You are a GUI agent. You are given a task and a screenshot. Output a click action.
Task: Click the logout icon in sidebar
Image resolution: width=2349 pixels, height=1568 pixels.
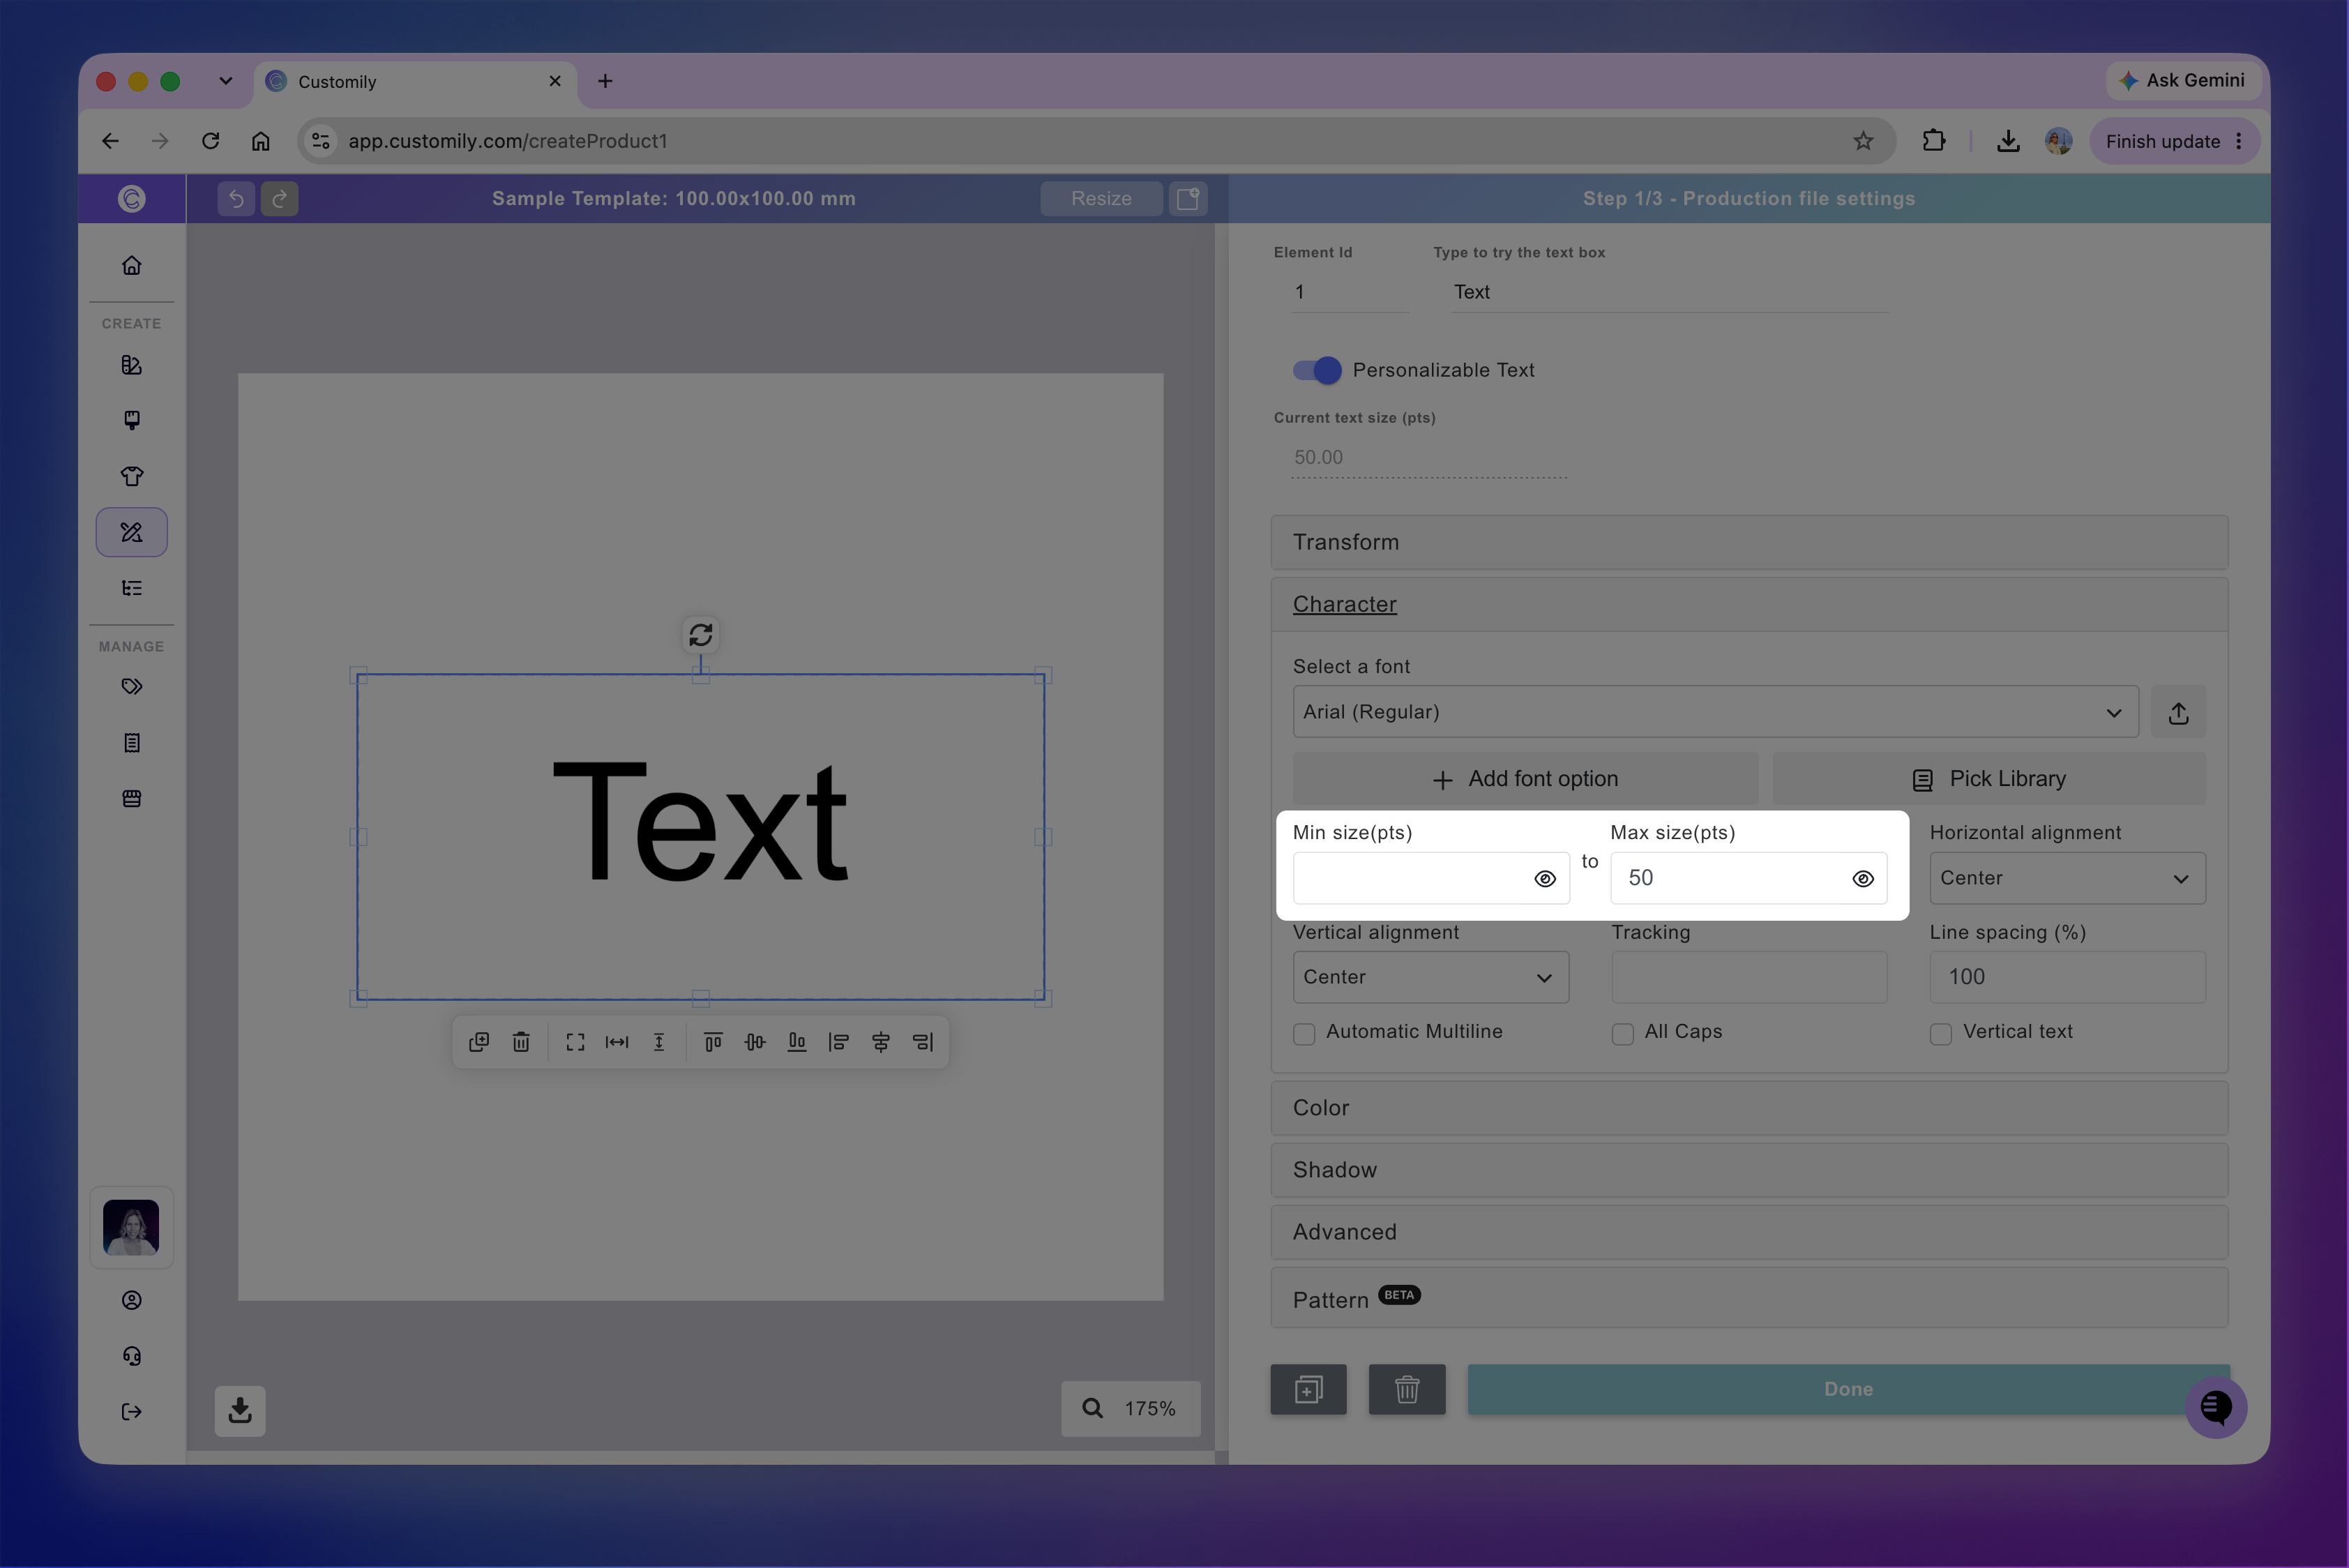click(x=131, y=1412)
